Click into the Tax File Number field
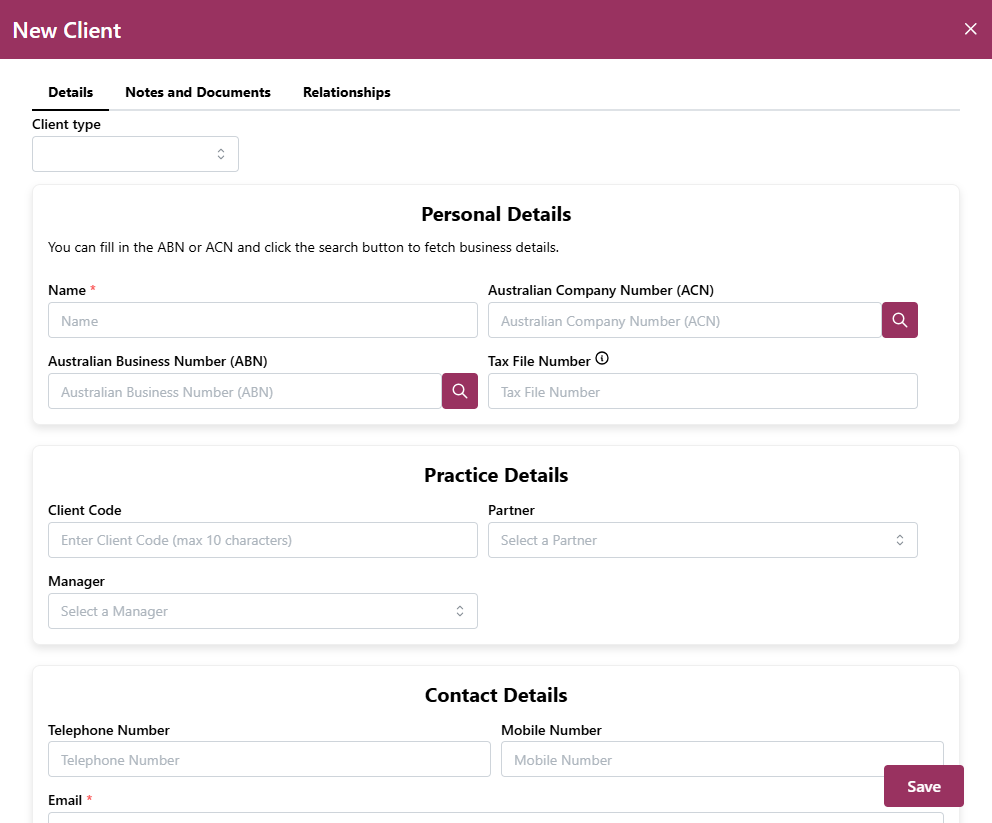 pos(702,392)
